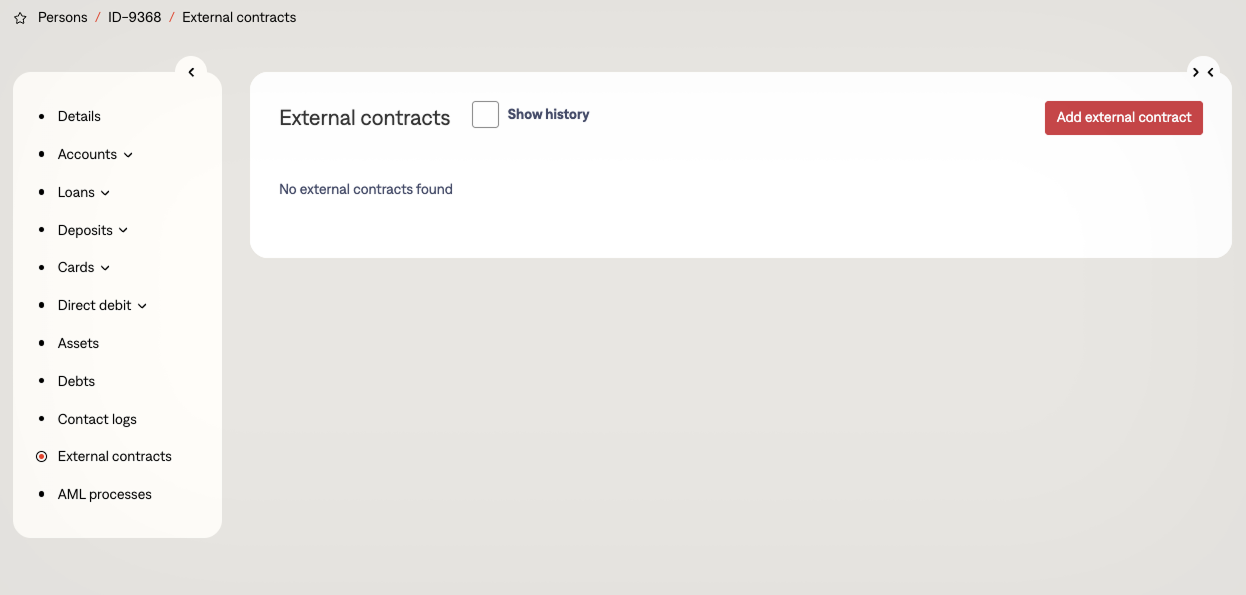Go to the Assets section
The image size is (1246, 595).
78,343
